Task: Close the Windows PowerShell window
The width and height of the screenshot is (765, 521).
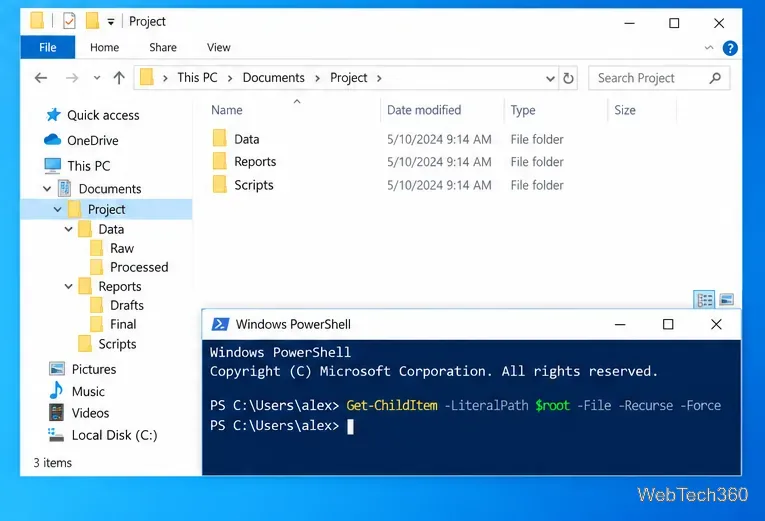Action: coord(716,324)
